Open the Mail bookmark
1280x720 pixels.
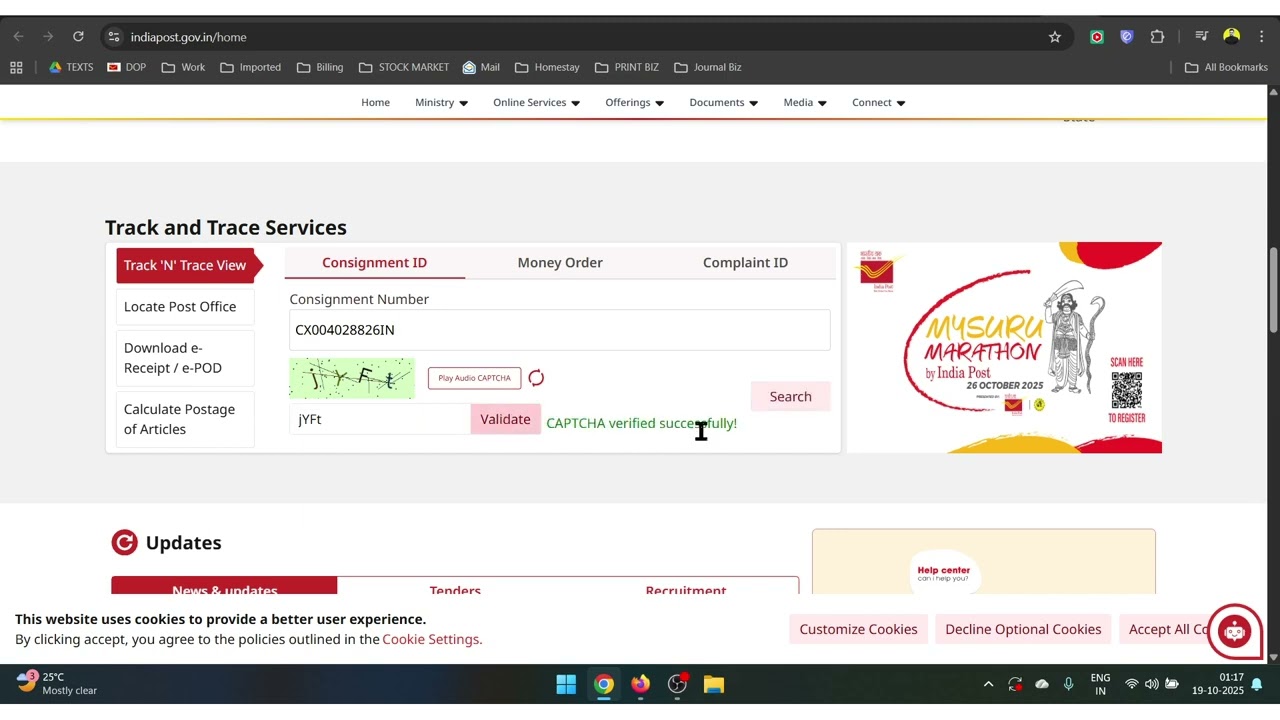tap(481, 67)
